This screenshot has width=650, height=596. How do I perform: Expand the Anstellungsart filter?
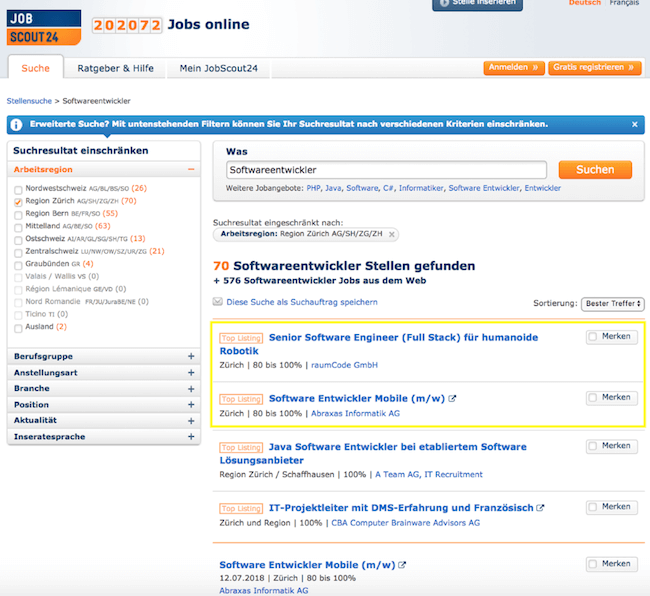pyautogui.click(x=104, y=373)
